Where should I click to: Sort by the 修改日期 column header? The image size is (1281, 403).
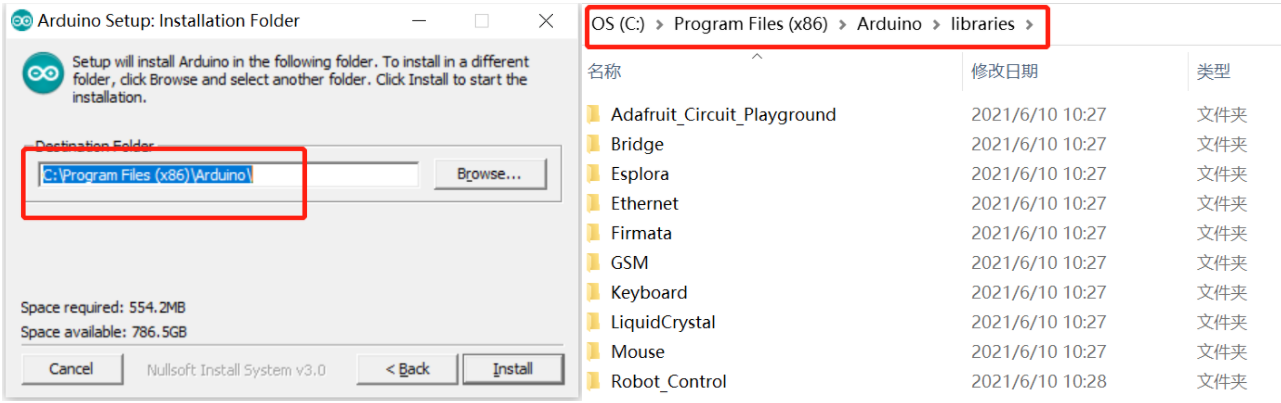[1004, 71]
